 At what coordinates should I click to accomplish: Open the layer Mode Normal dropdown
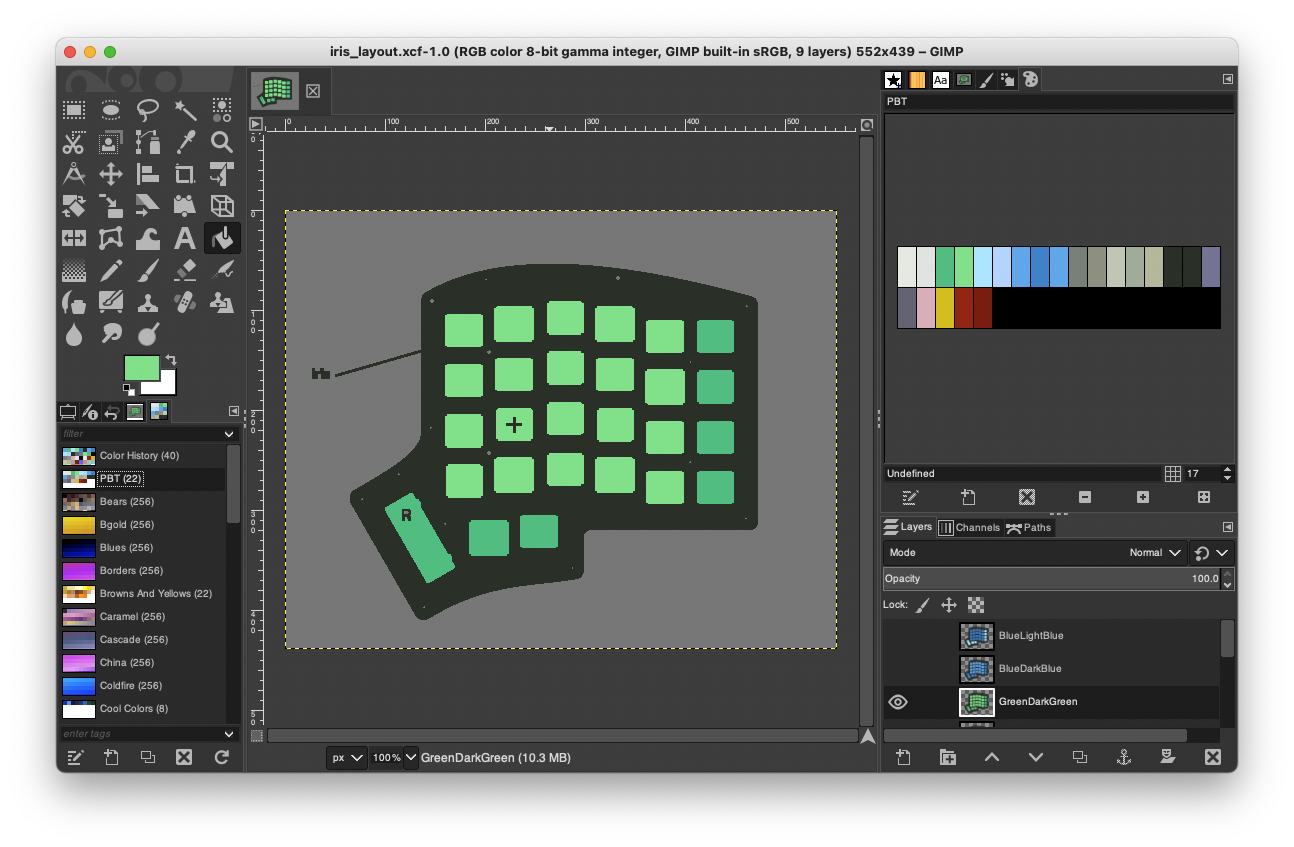1035,552
